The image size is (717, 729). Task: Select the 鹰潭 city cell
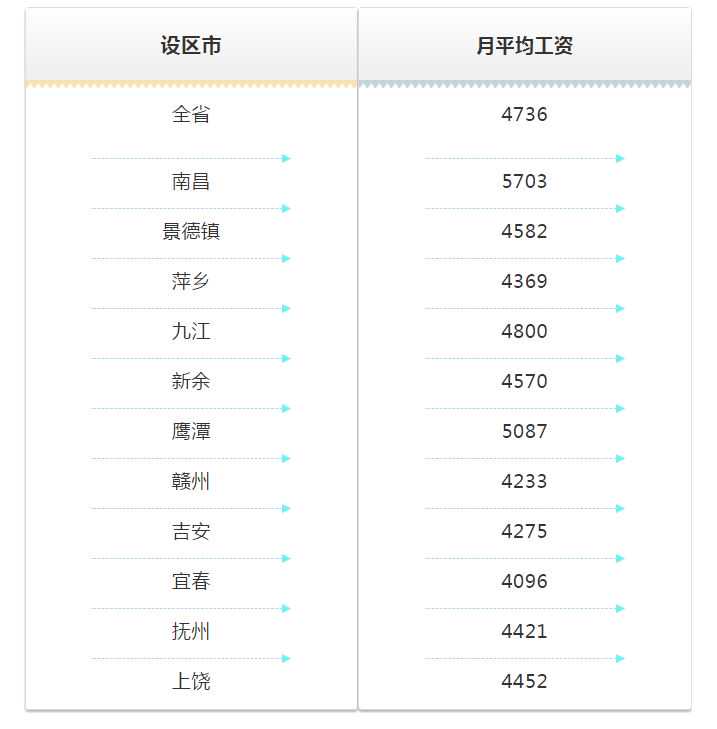click(x=190, y=431)
